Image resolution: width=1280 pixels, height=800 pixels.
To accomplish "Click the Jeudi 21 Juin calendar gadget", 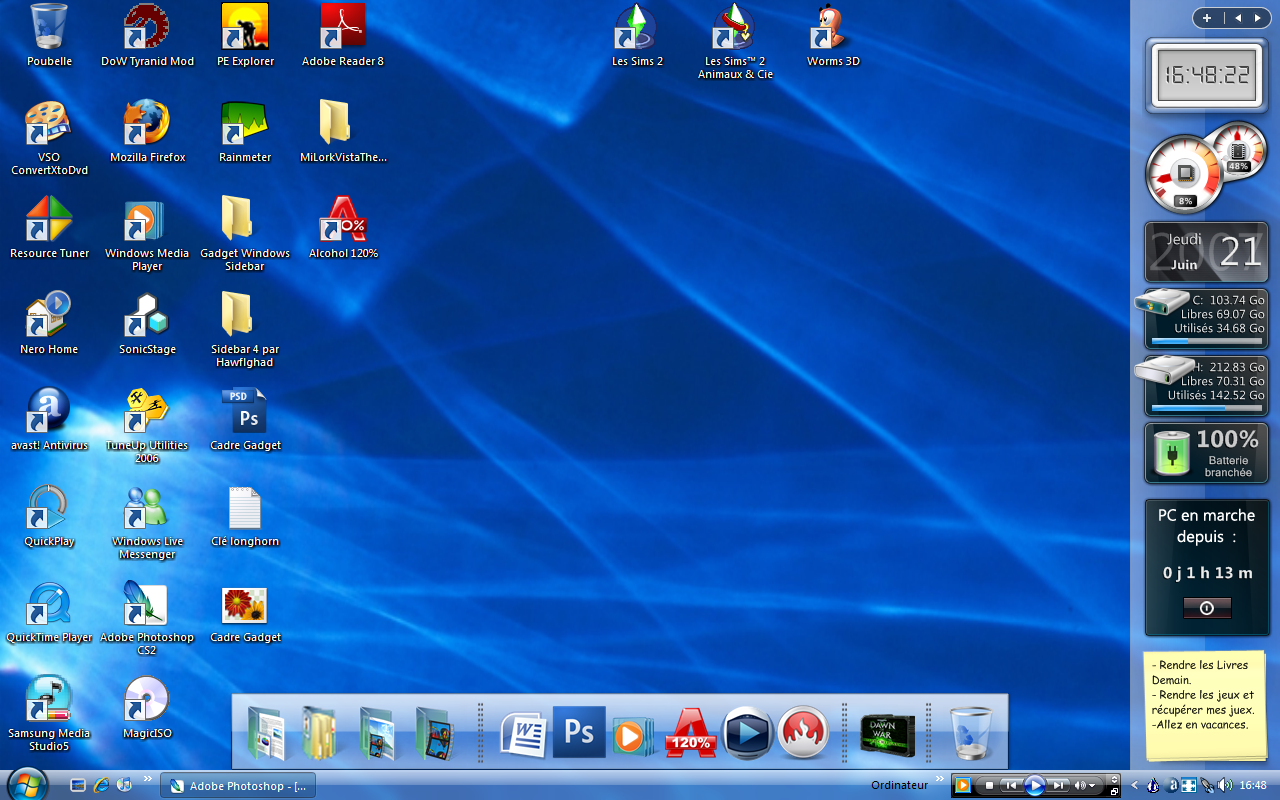I will coord(1206,252).
